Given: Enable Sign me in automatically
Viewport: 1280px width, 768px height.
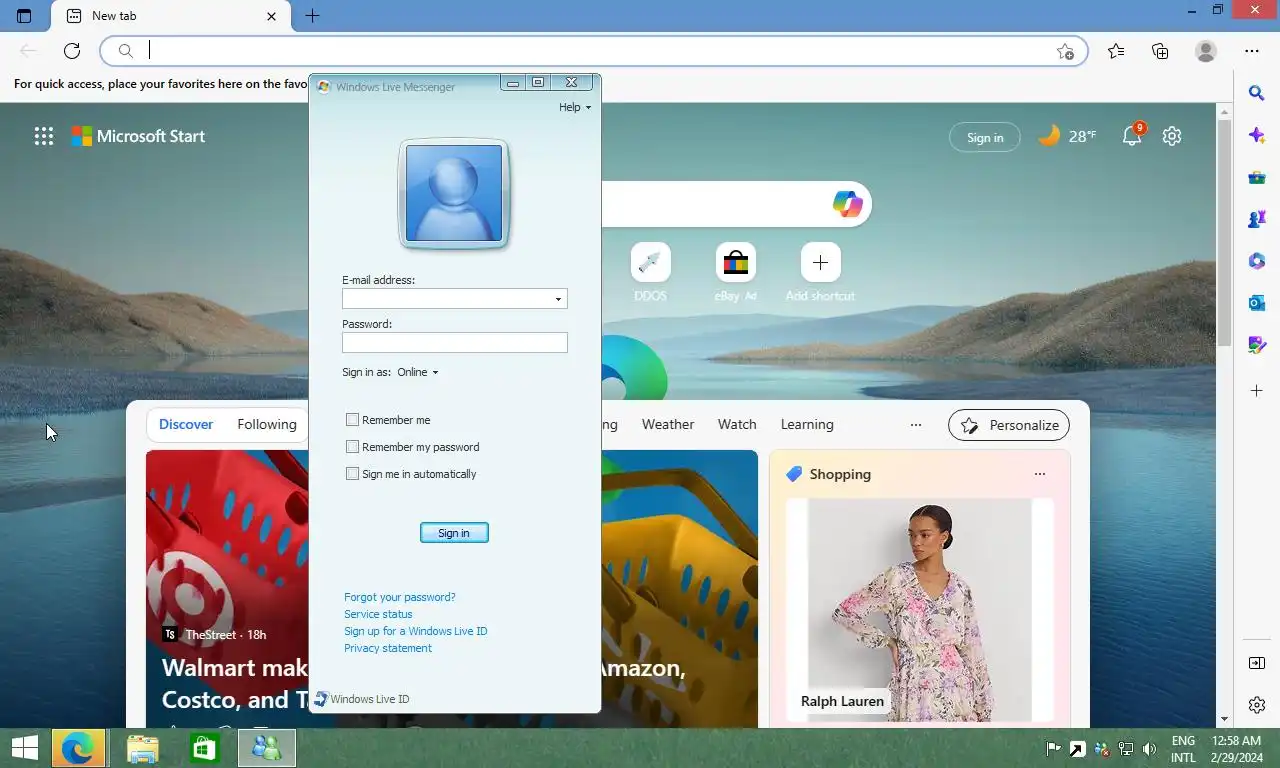Looking at the screenshot, I should (x=352, y=474).
